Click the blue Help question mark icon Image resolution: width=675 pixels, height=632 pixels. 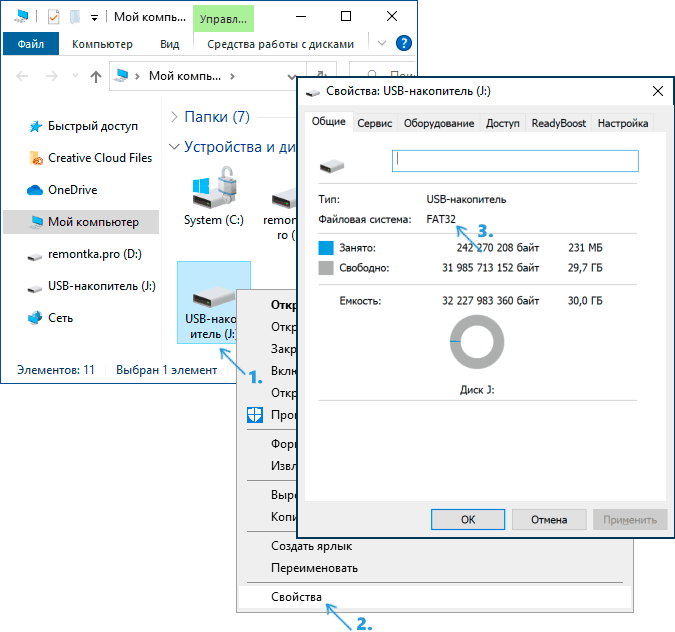pos(404,43)
